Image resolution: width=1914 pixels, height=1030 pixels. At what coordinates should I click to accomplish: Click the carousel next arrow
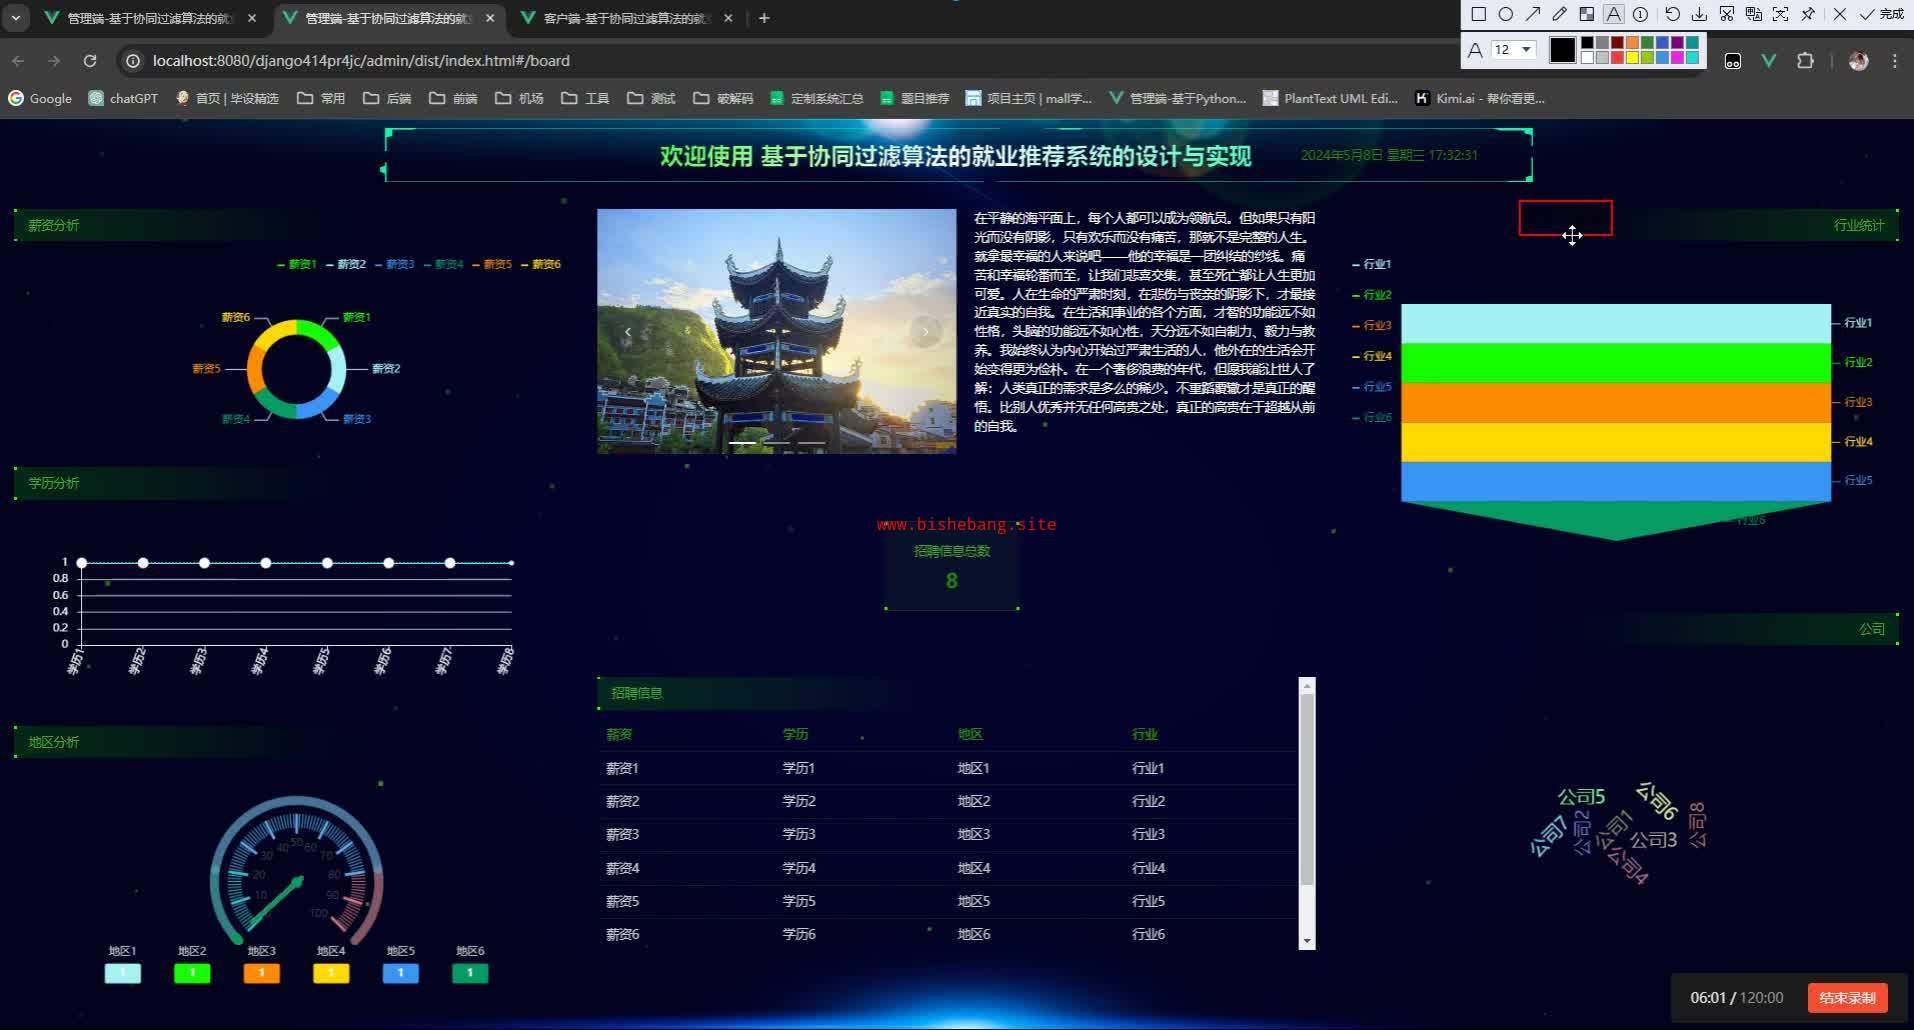[x=925, y=332]
